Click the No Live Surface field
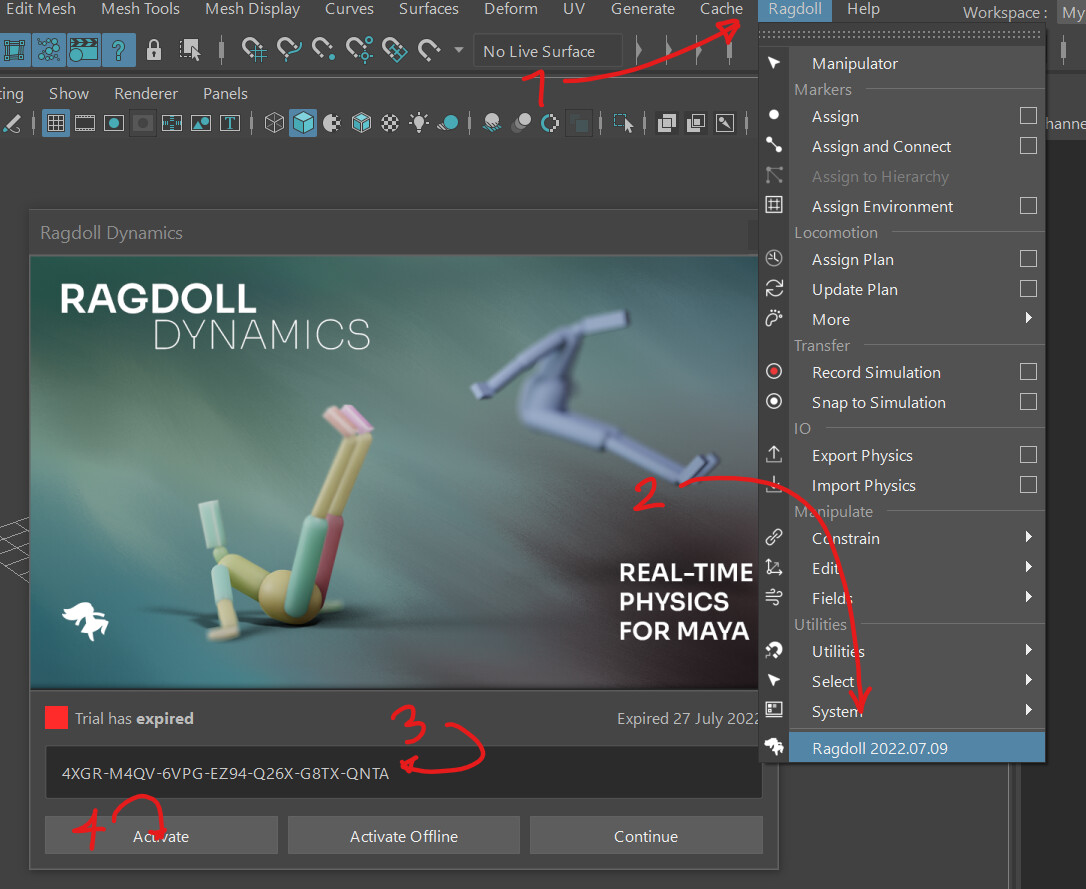 [547, 51]
